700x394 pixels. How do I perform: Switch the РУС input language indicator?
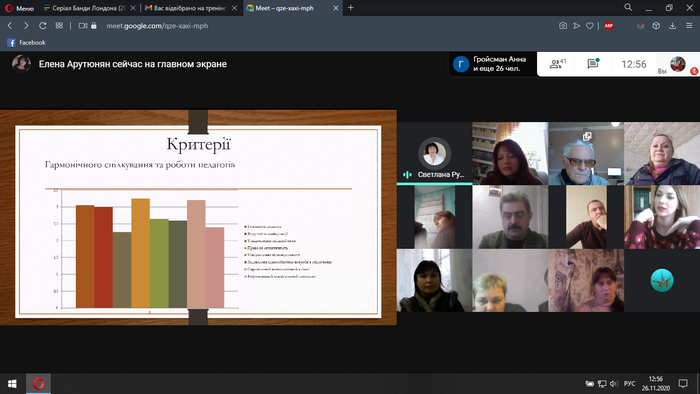coord(629,384)
